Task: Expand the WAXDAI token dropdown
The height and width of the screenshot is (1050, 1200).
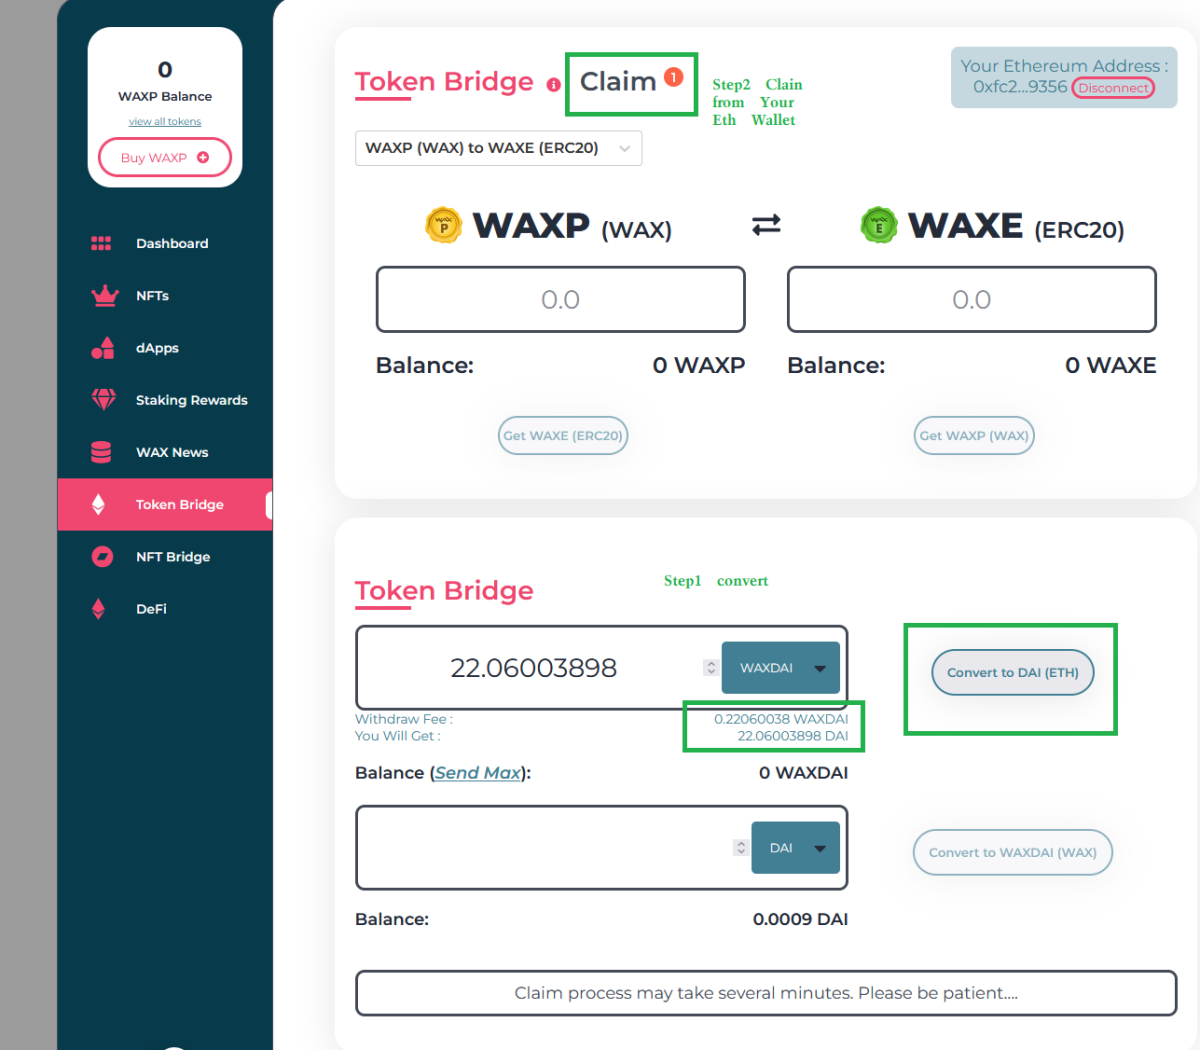Action: click(781, 667)
